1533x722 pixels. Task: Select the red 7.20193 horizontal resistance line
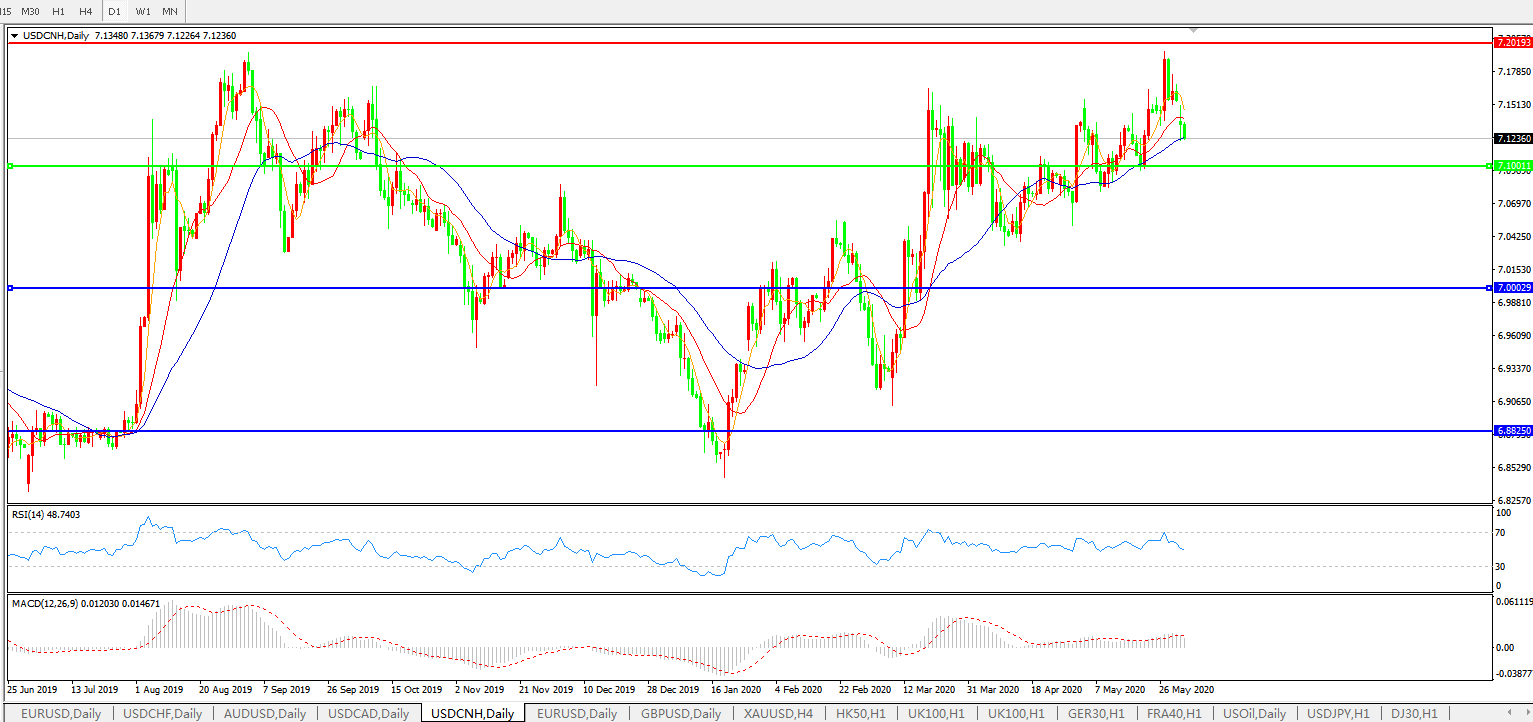[700, 43]
